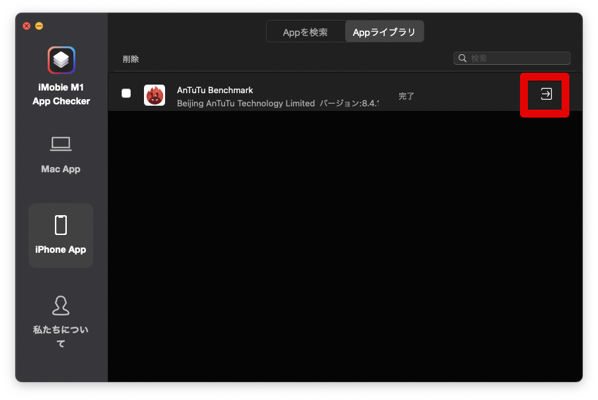Select the iPhone App sidebar item
The width and height of the screenshot is (598, 400).
click(x=61, y=235)
